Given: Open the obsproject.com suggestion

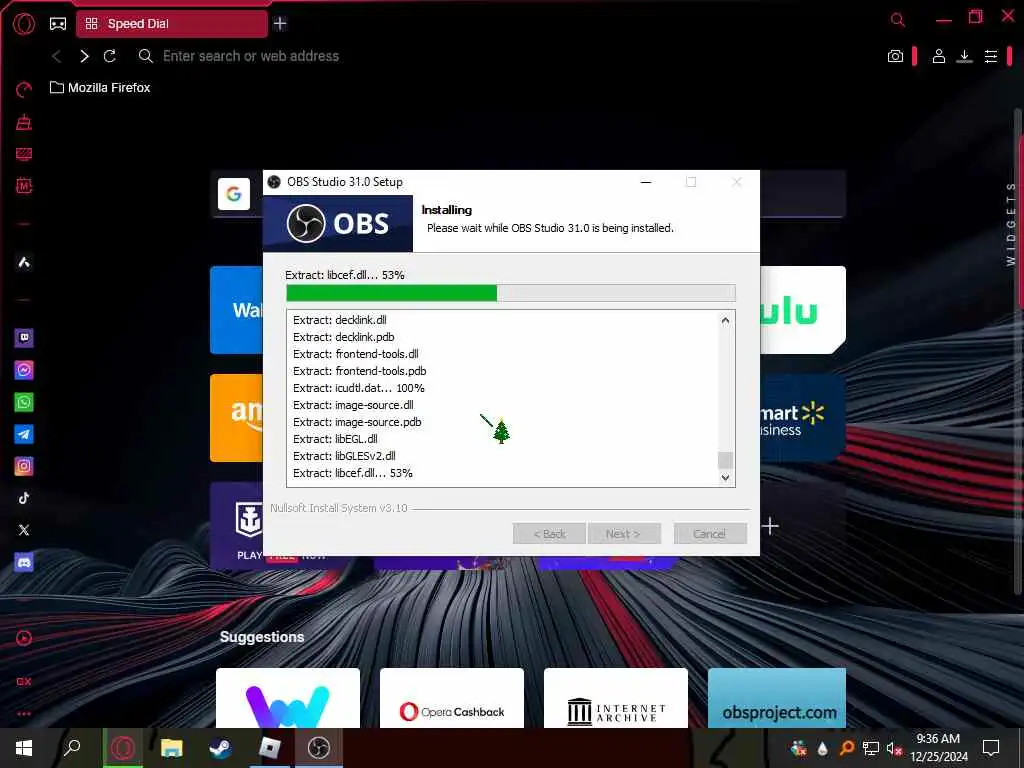Looking at the screenshot, I should tap(777, 697).
